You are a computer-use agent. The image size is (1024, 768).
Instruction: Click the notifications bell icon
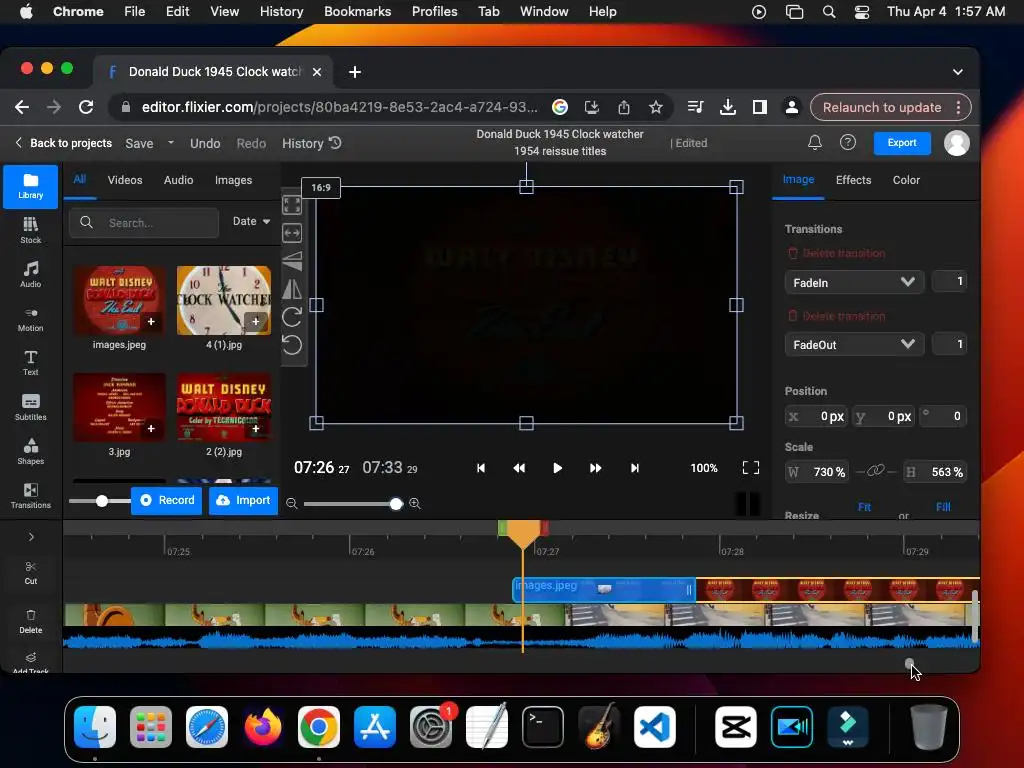point(814,142)
